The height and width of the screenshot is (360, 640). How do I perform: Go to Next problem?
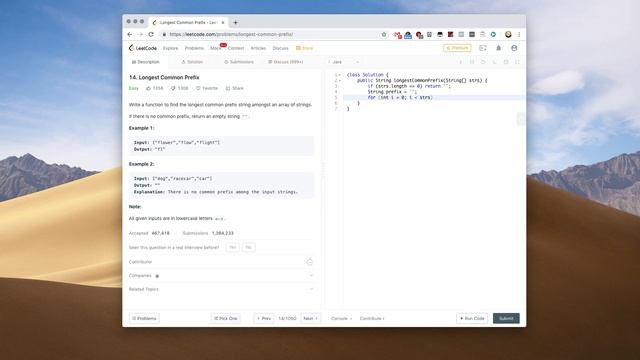[311, 318]
